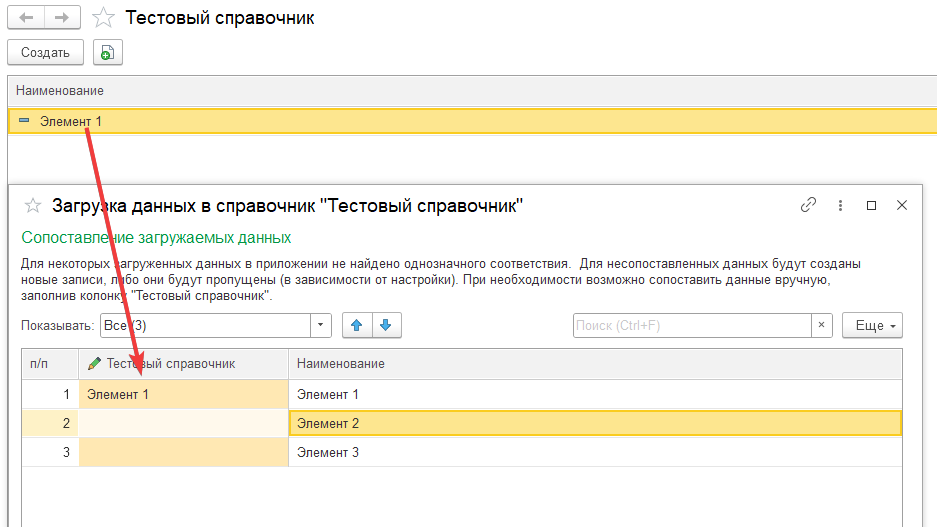This screenshot has width=937, height=527.
Task: Click the back navigation arrow
Action: point(26,18)
